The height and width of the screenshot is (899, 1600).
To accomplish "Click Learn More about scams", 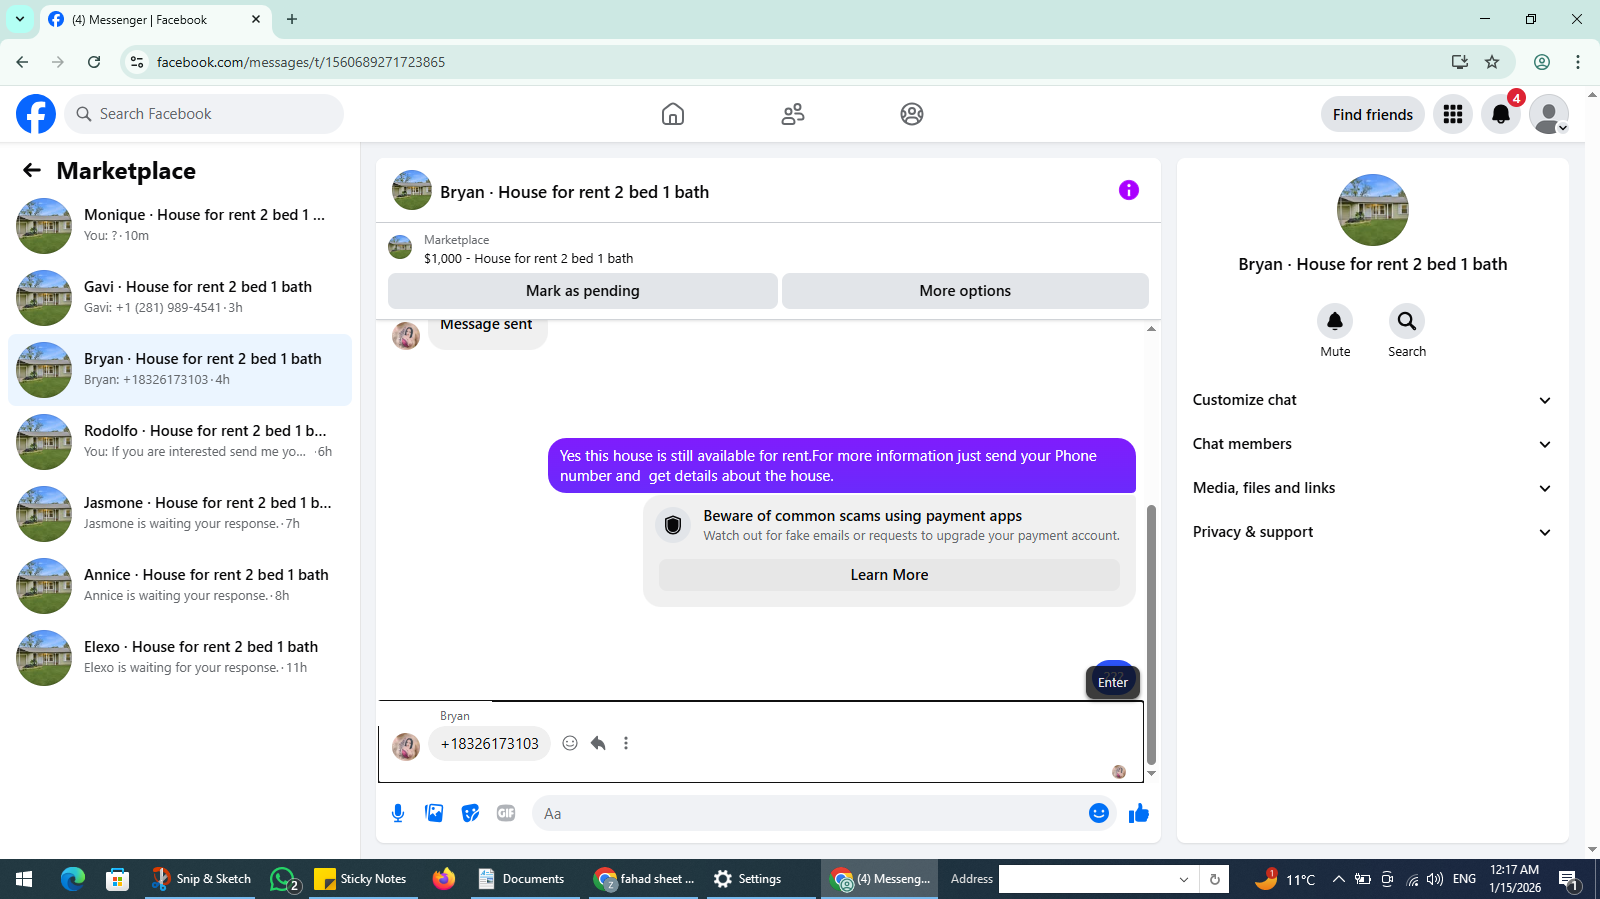I will tap(889, 575).
